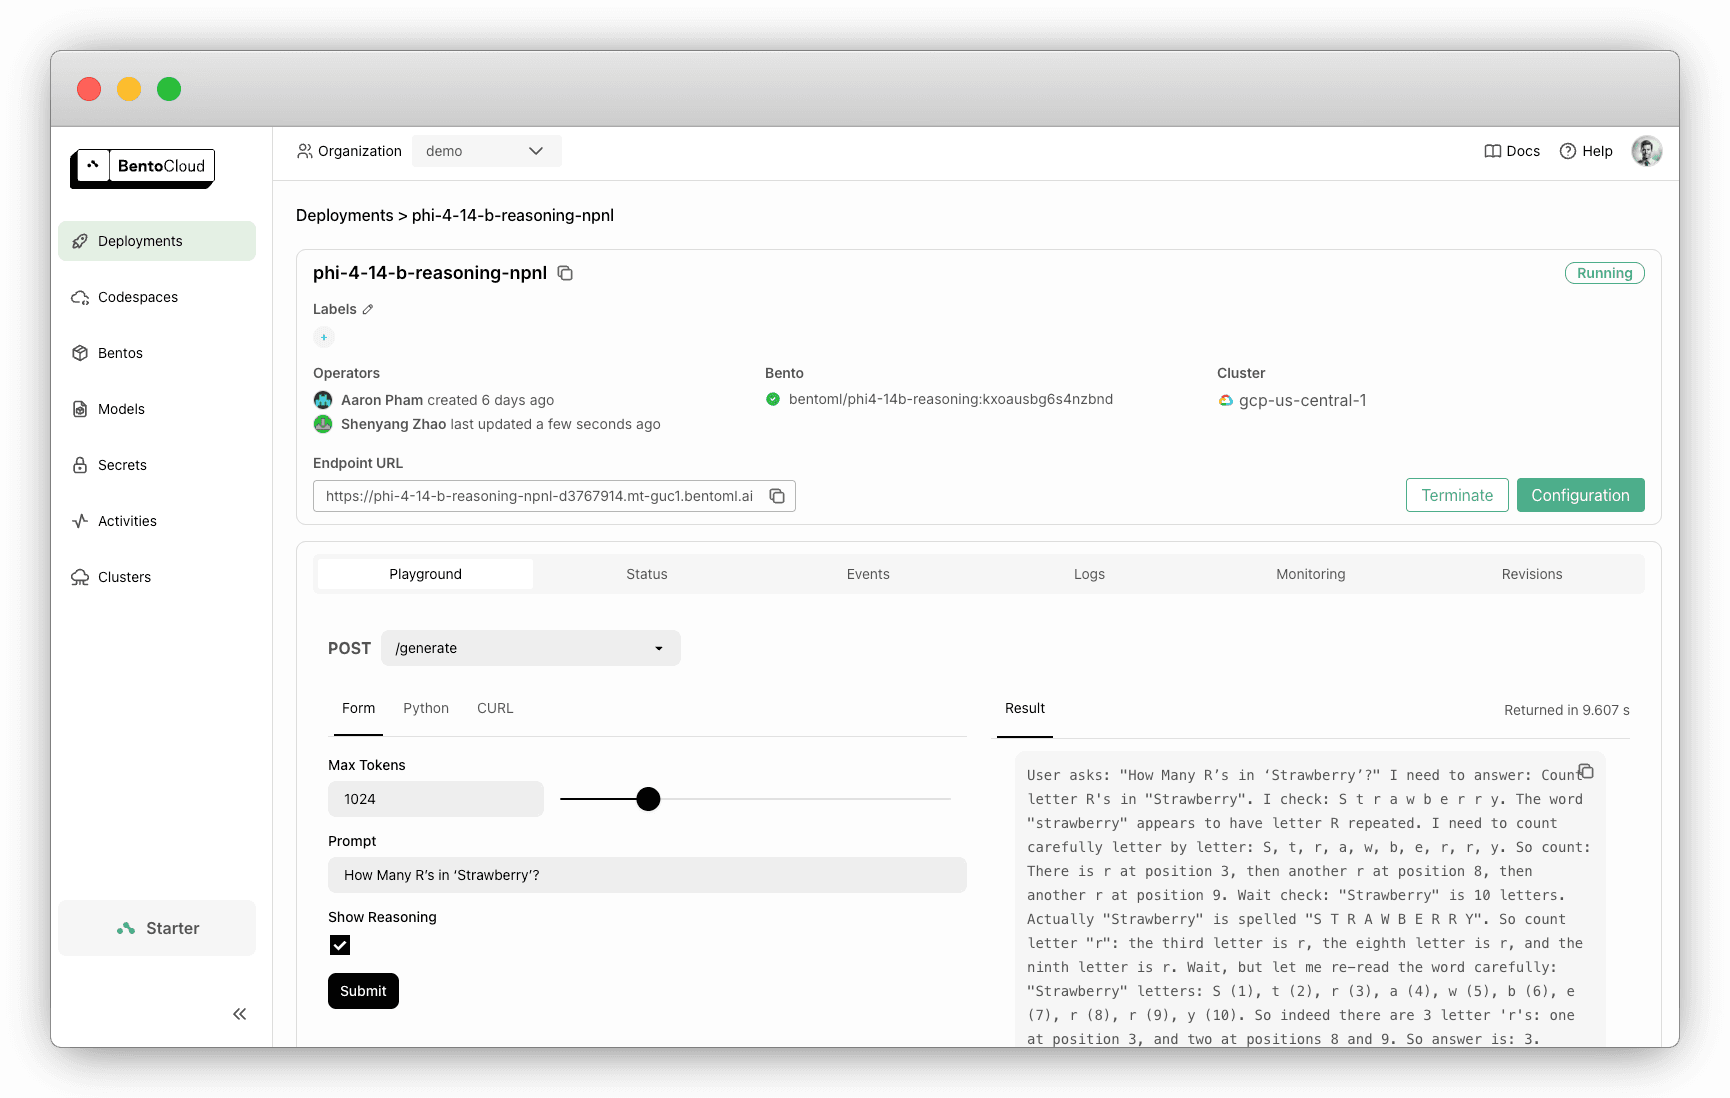
Task: Click the Running status badge
Action: pyautogui.click(x=1604, y=273)
